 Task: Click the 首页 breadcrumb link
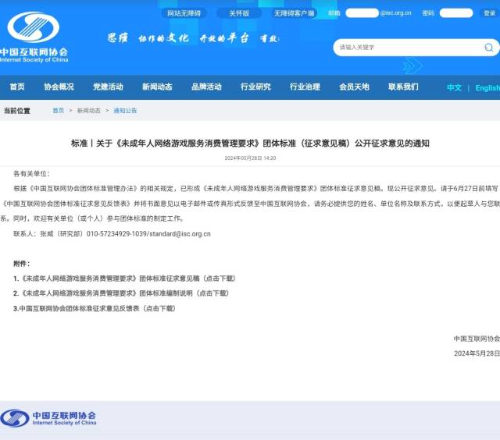click(x=58, y=110)
